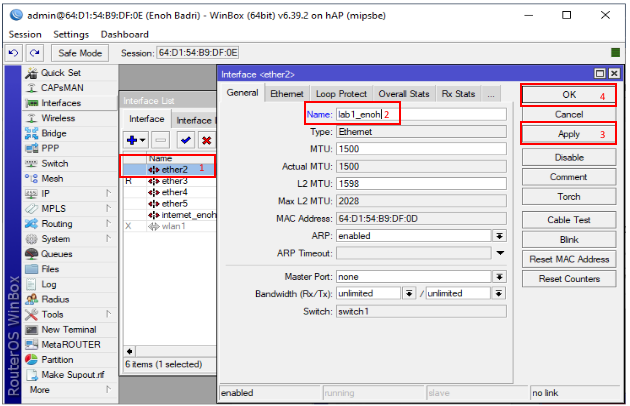The width and height of the screenshot is (630, 406).
Task: Select Interface tab in Interface List
Action: click(147, 119)
